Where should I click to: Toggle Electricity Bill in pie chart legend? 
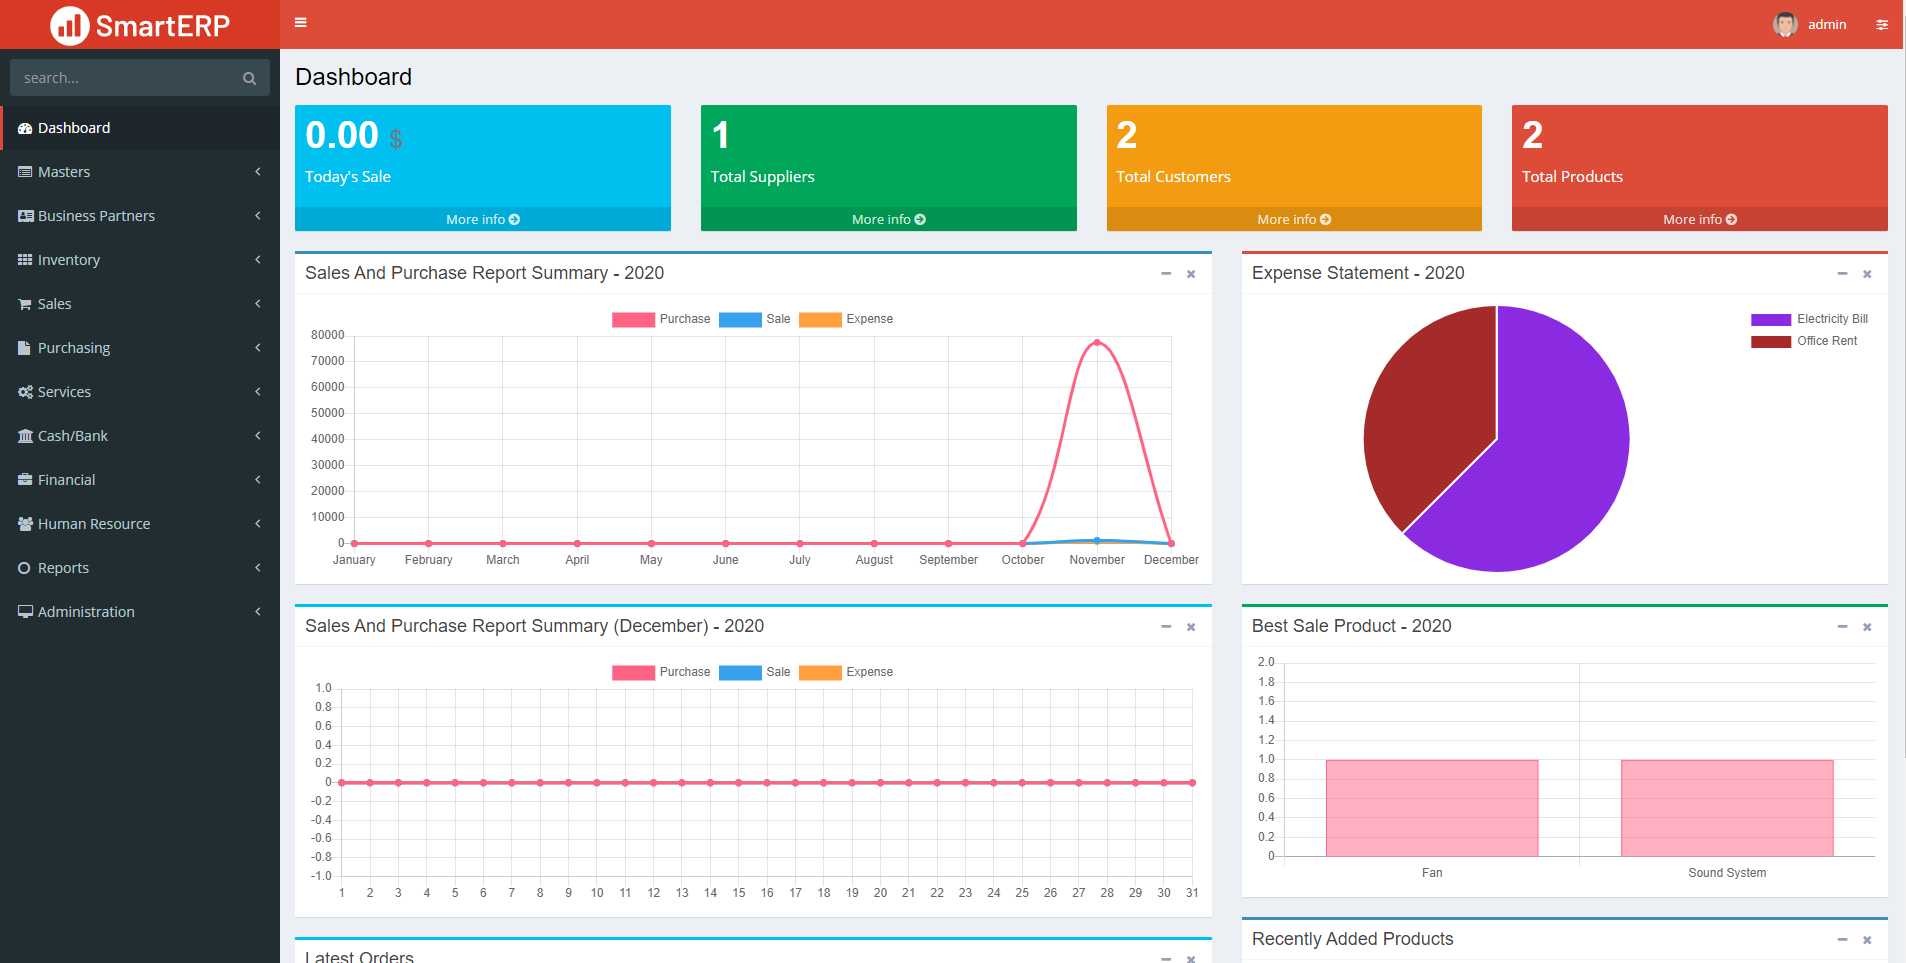coord(1809,319)
